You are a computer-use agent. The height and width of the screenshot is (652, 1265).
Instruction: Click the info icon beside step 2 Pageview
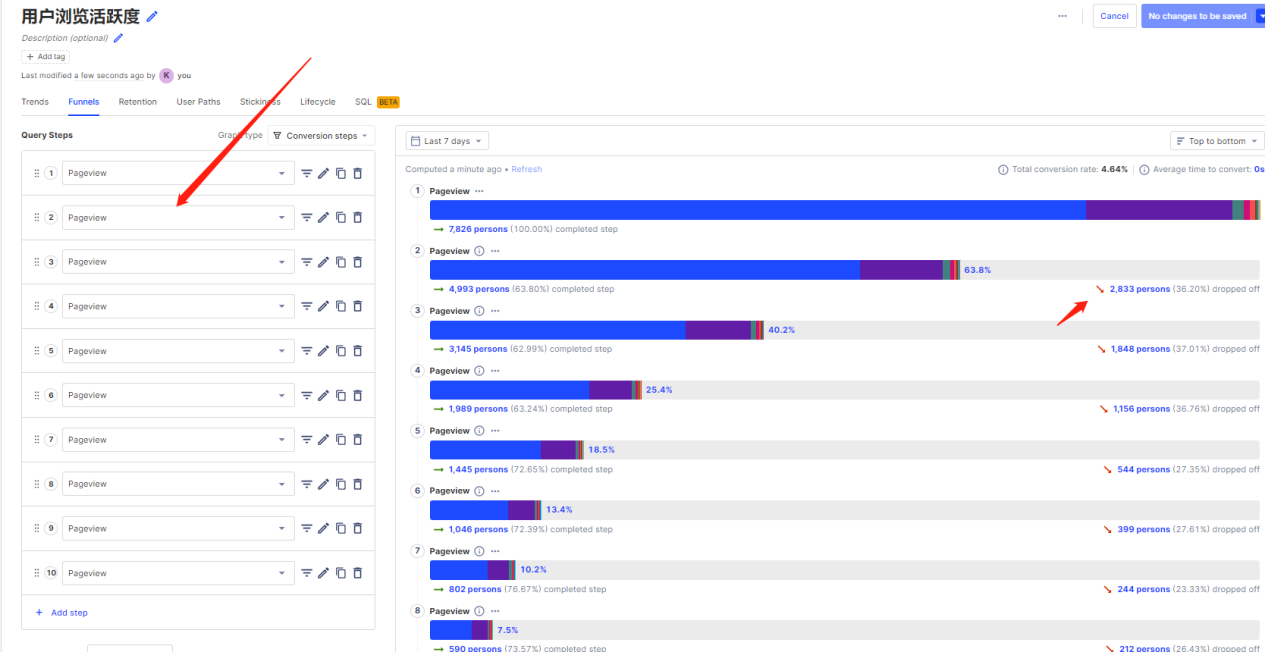[x=479, y=251]
